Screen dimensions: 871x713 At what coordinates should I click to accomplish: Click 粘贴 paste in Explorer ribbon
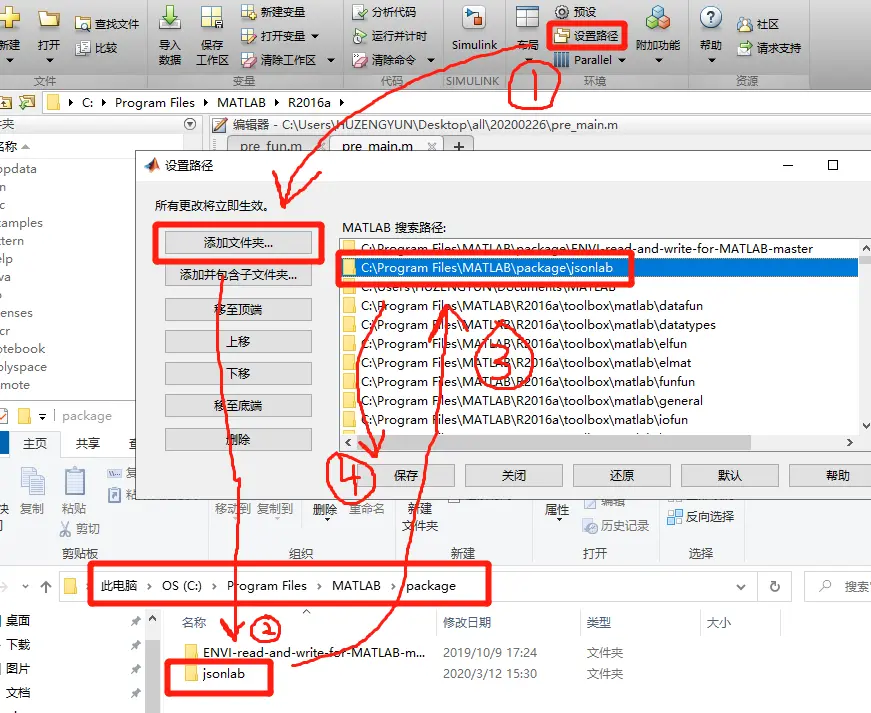coord(74,491)
